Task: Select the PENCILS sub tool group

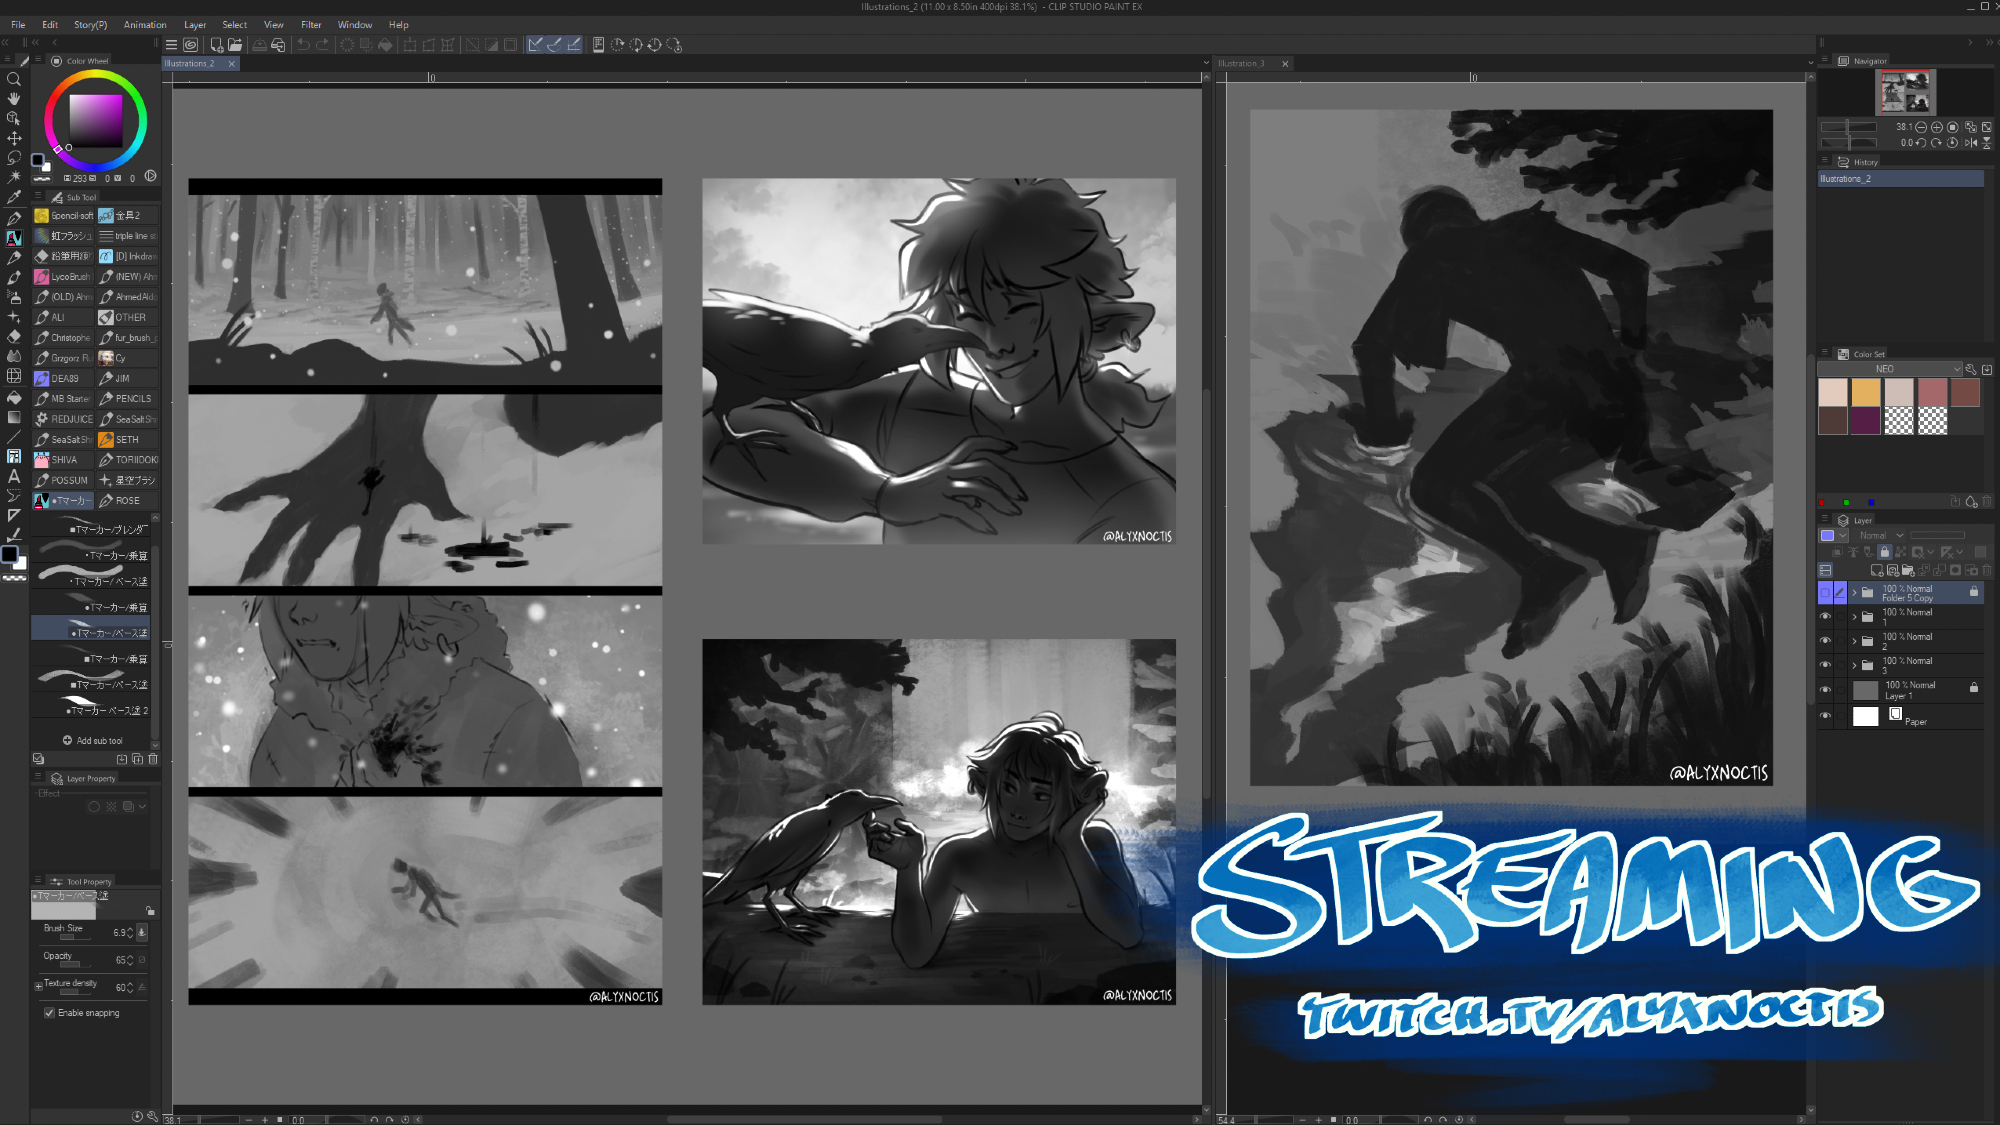Action: (127, 399)
